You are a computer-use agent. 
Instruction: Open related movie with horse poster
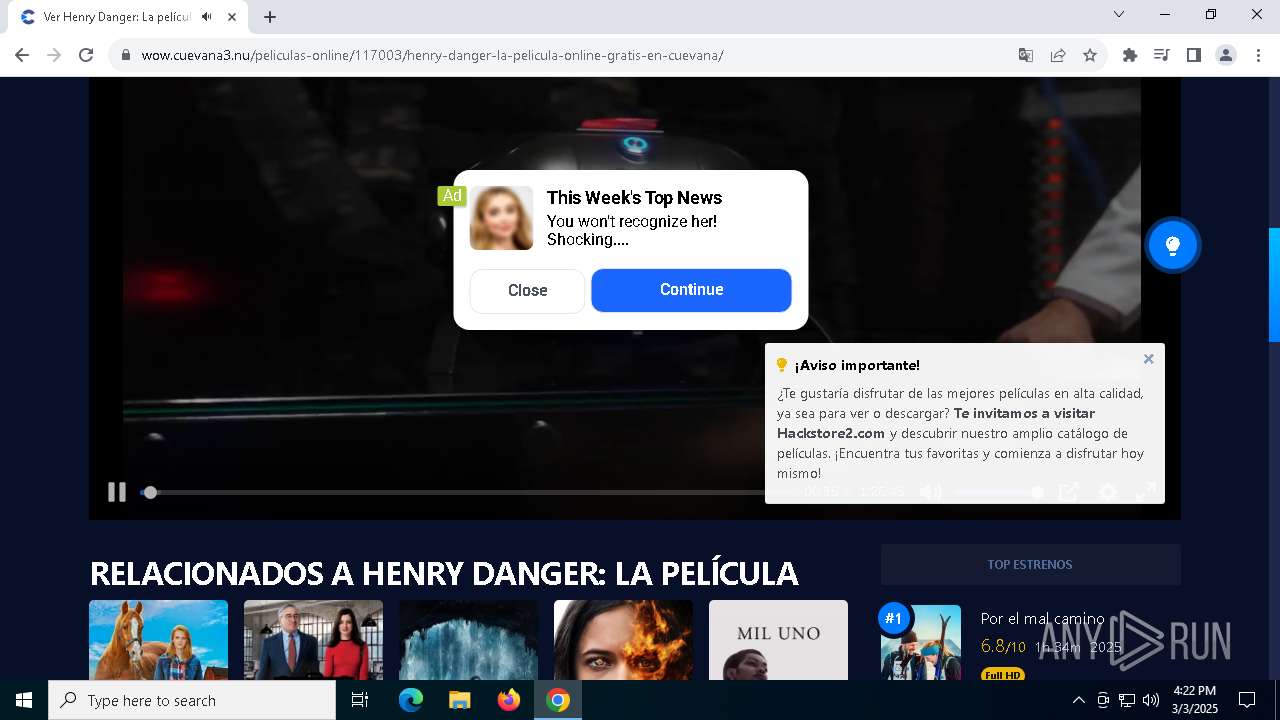(158, 640)
